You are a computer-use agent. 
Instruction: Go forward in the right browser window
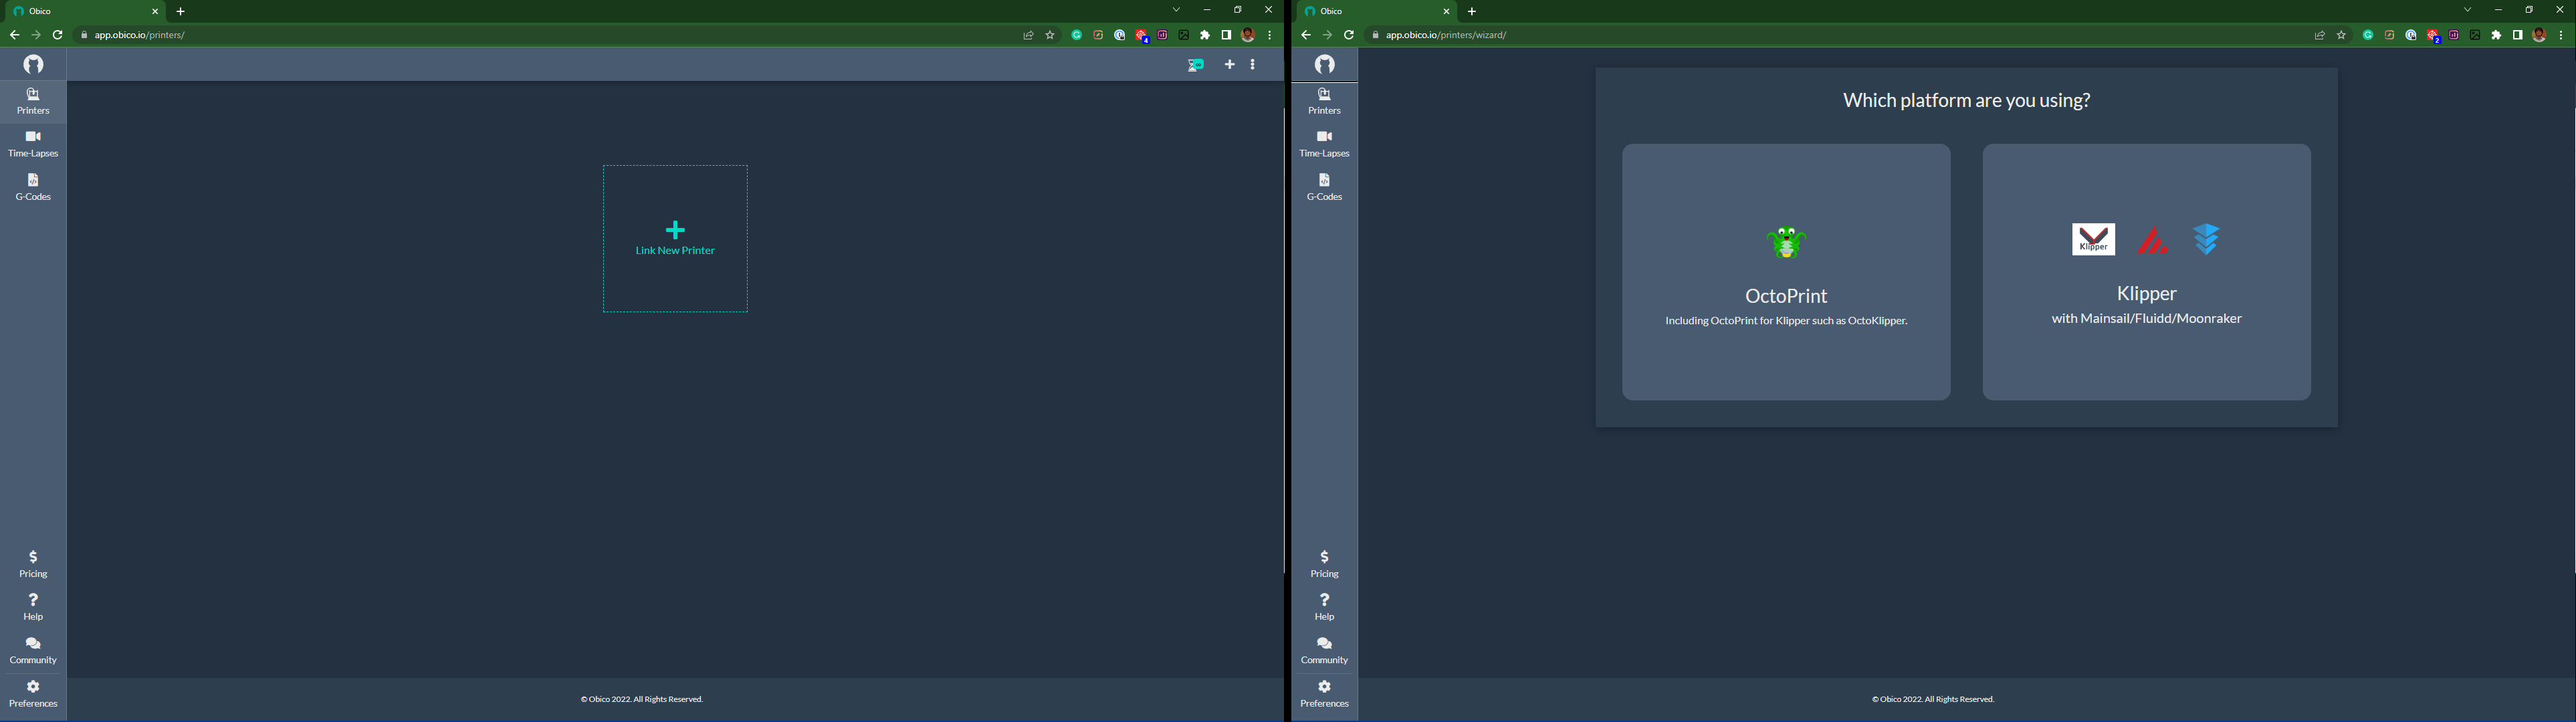coord(1327,35)
